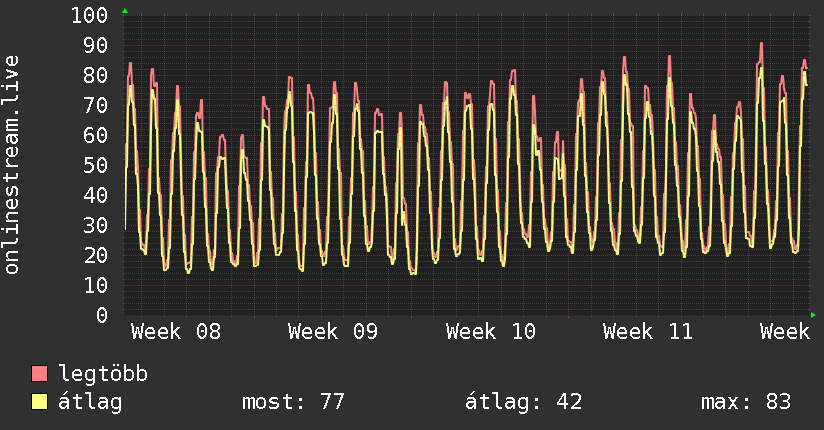This screenshot has width=824, height=430.
Task: Select the 'átlag: 42' statistic
Action: [x=523, y=402]
